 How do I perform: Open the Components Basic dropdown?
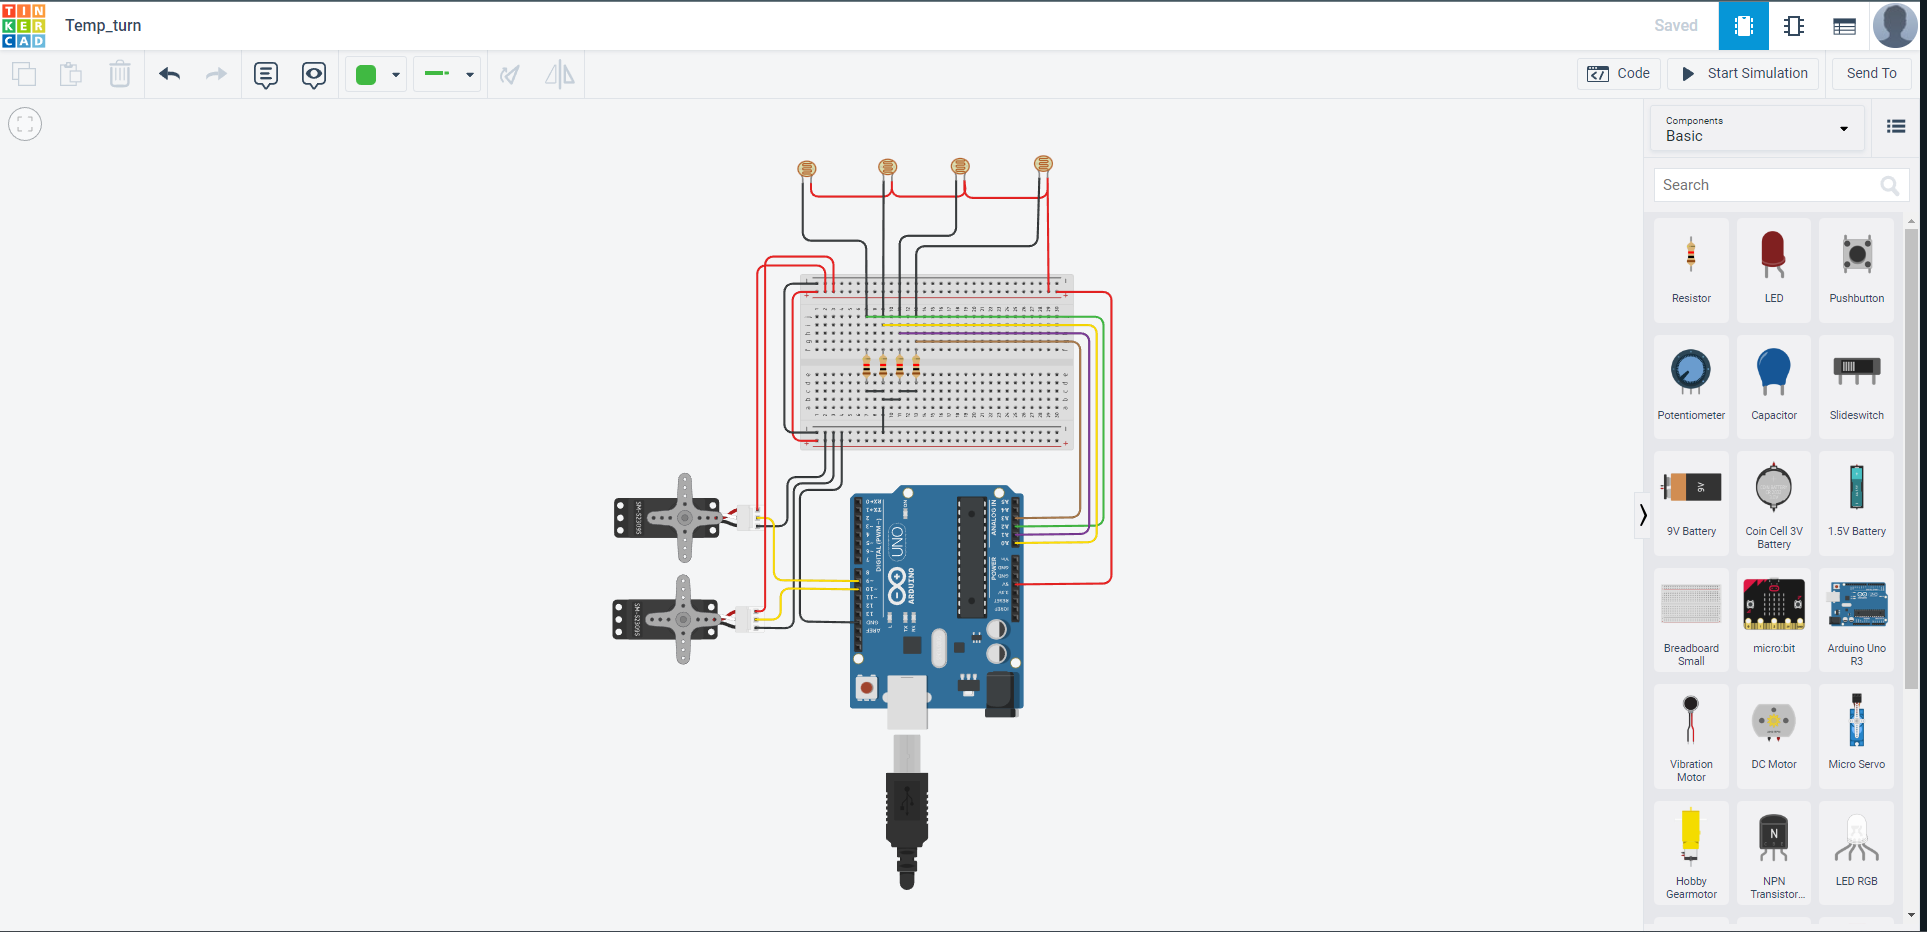click(1757, 129)
